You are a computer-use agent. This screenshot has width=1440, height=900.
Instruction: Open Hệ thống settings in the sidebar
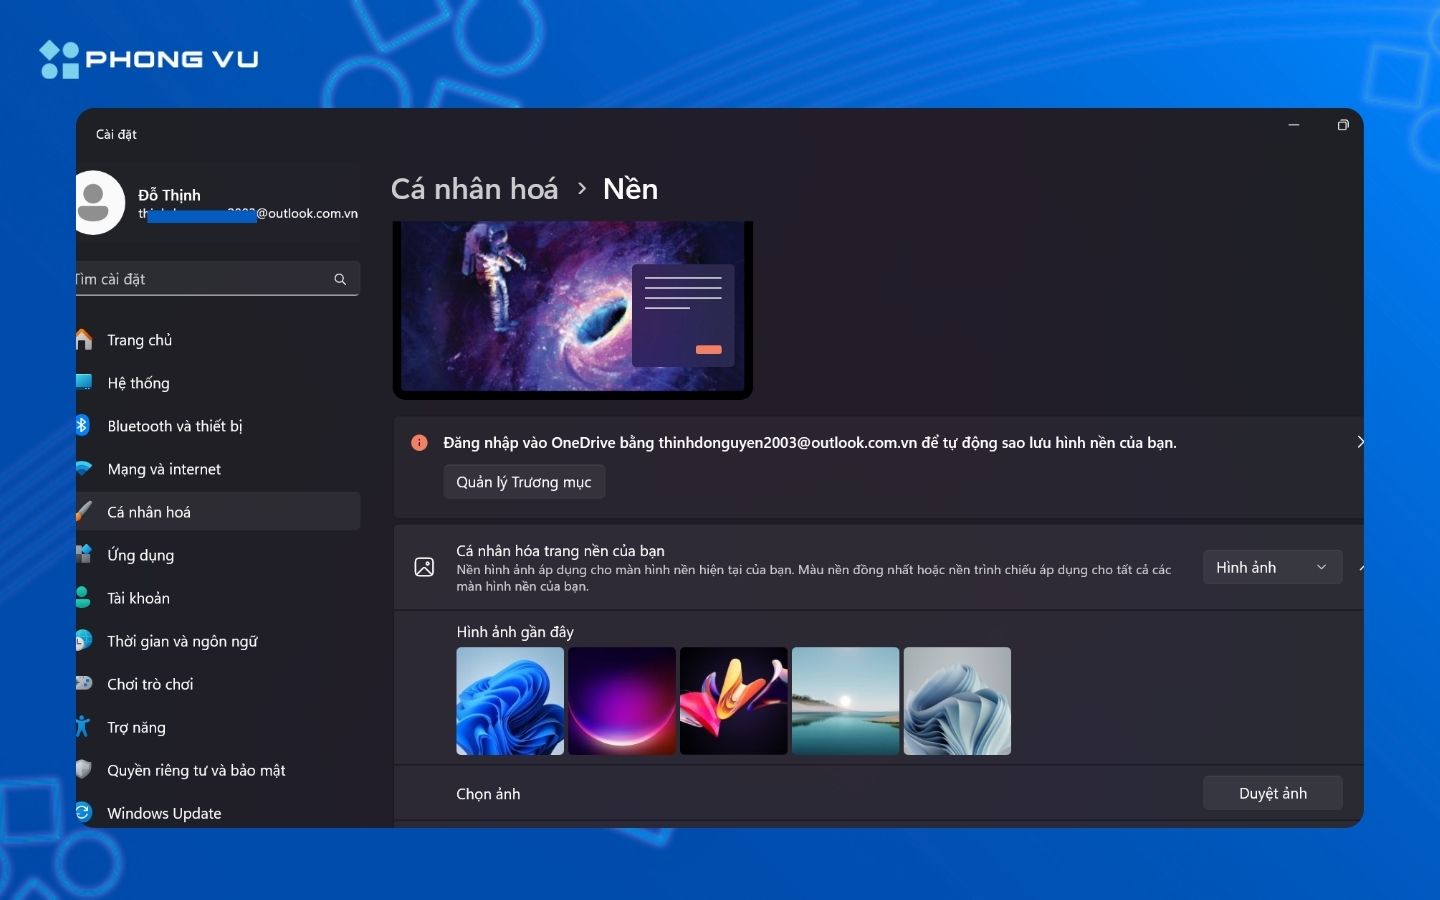(x=137, y=383)
